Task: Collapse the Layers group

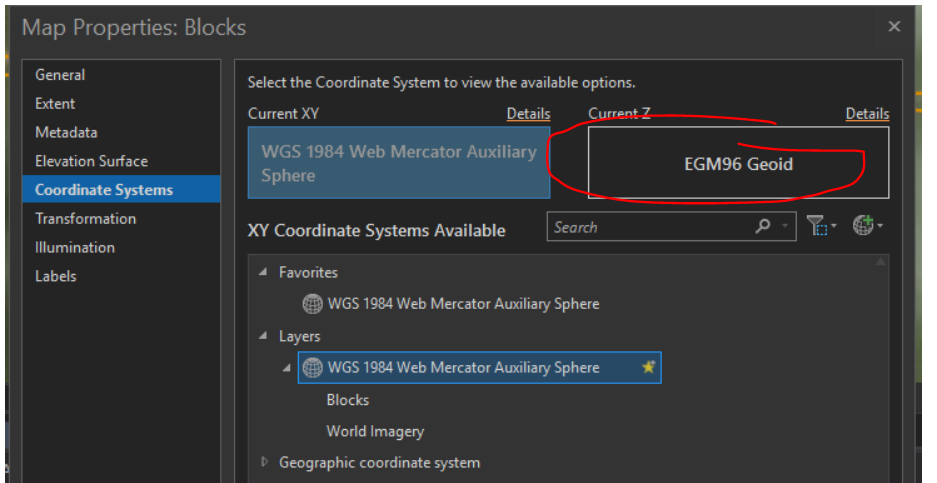Action: (264, 336)
